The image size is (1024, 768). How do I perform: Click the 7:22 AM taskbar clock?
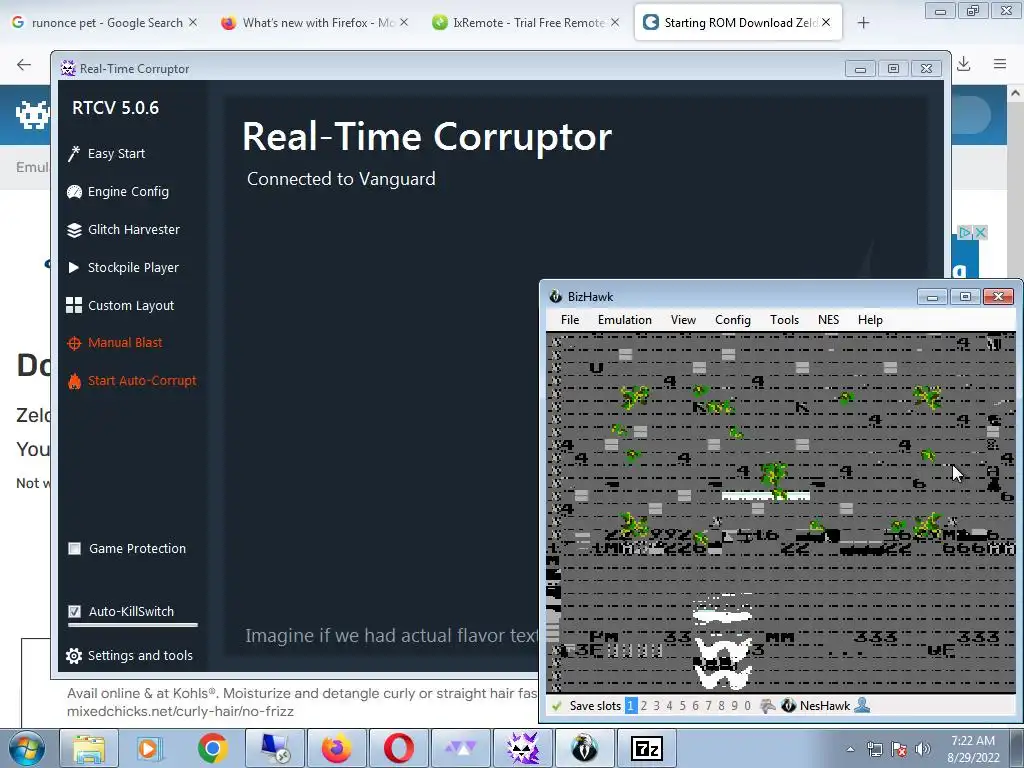(x=973, y=749)
